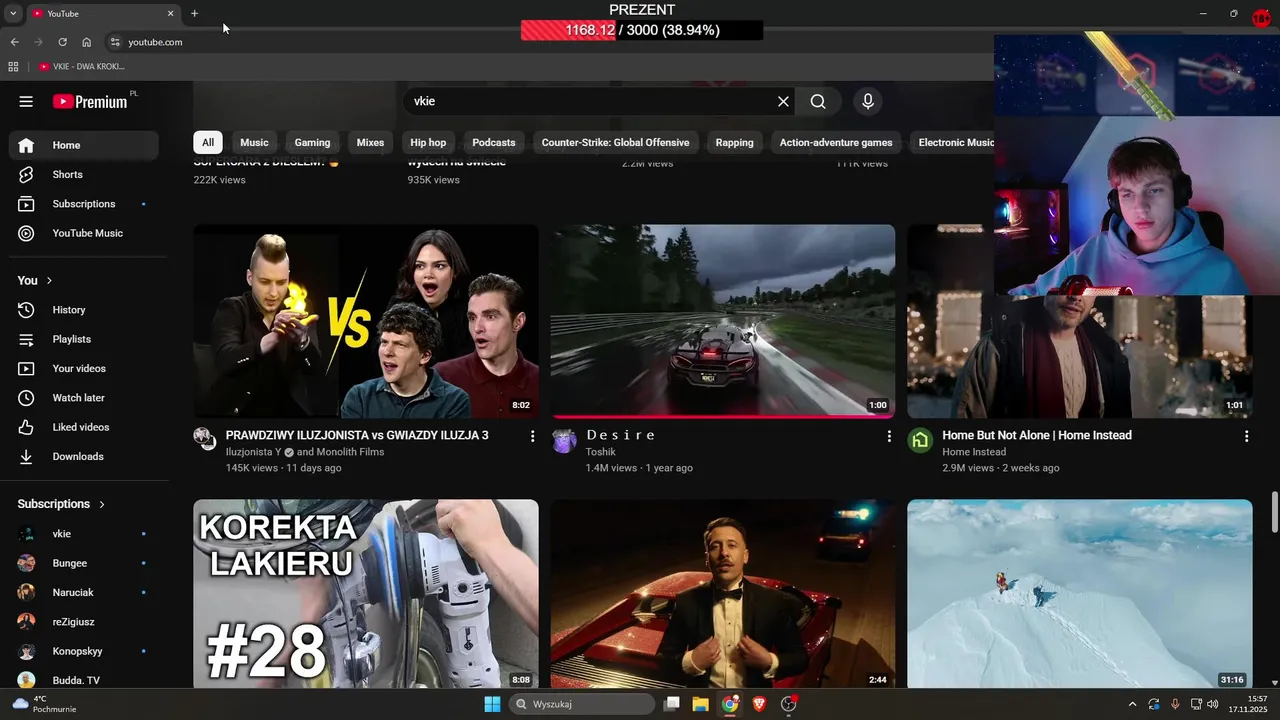Screen dimensions: 1280x720
Task: Select the Action-adventure games filter chip
Action: (836, 142)
